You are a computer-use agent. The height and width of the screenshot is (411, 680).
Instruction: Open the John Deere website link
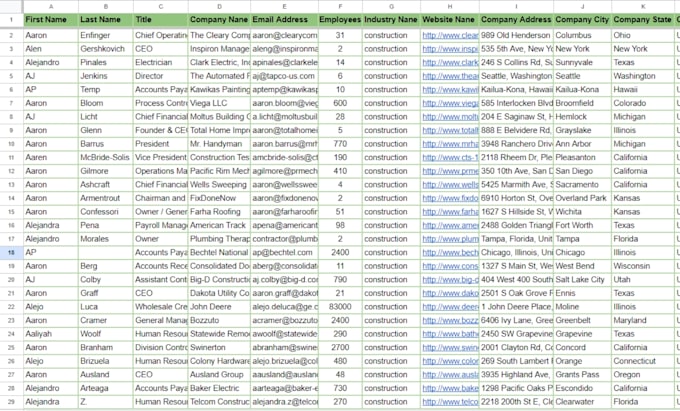click(450, 307)
